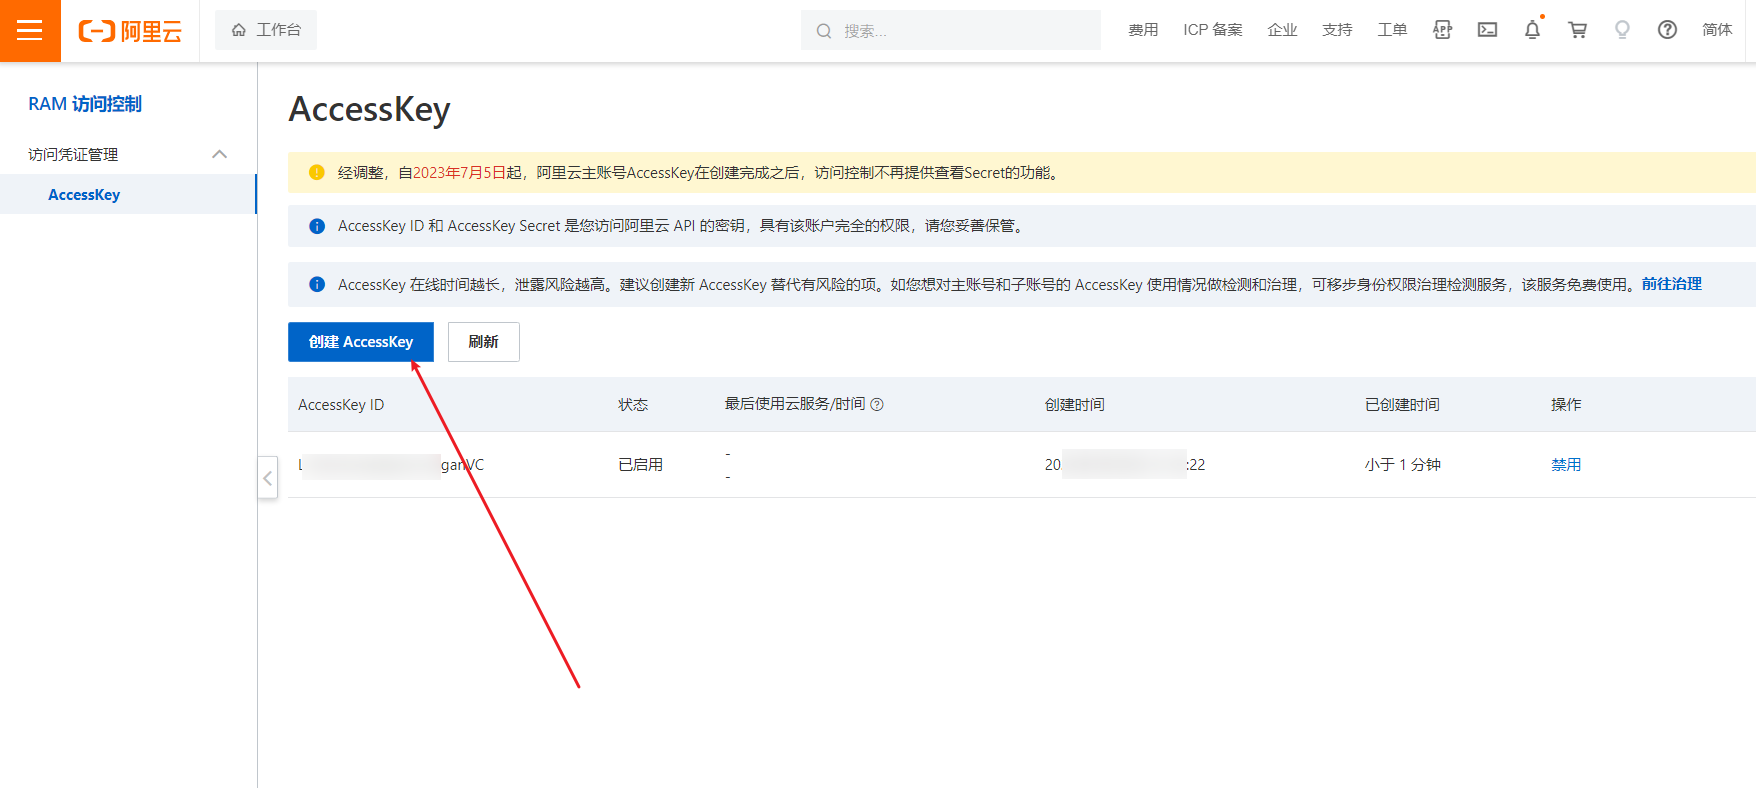Open the notifications bell
This screenshot has height=788, width=1756.
pos(1532,30)
